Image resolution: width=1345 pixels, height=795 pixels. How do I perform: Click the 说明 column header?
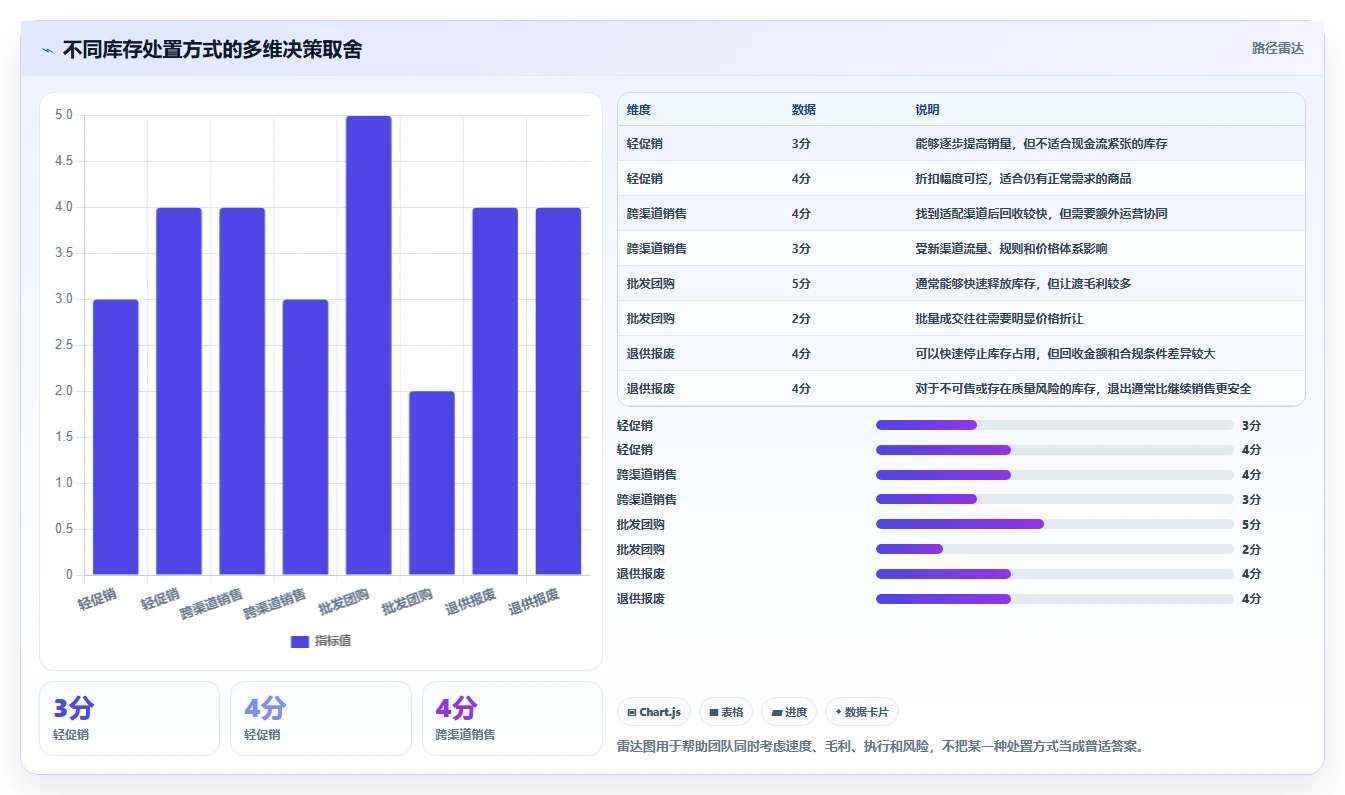coord(927,110)
